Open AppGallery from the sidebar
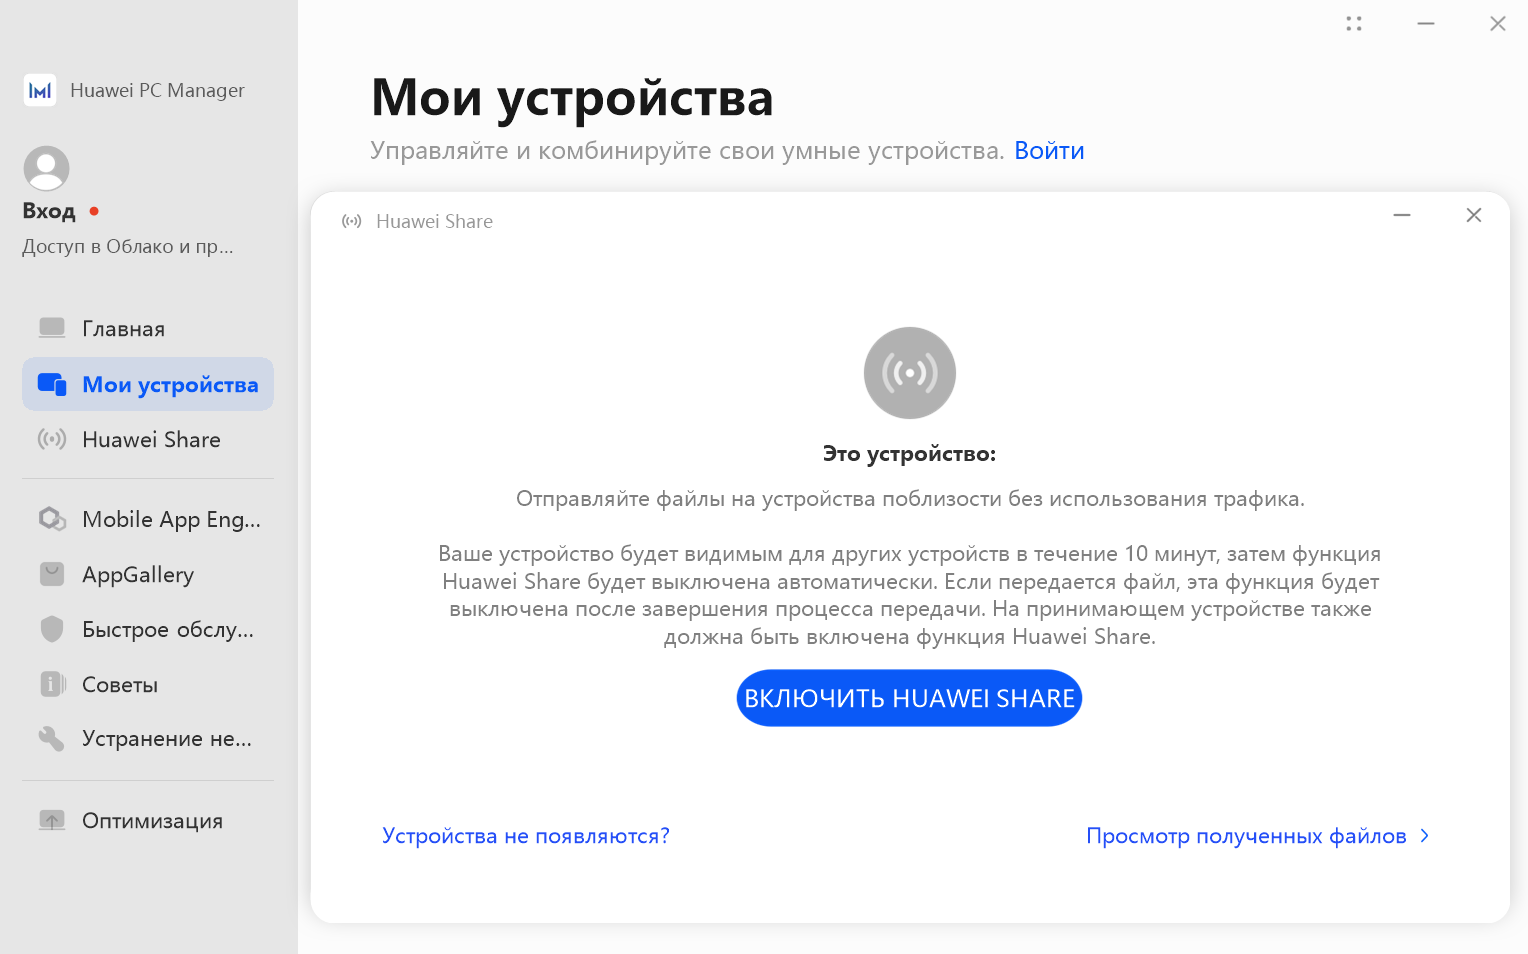Screen dimensions: 1528x954 (148, 574)
